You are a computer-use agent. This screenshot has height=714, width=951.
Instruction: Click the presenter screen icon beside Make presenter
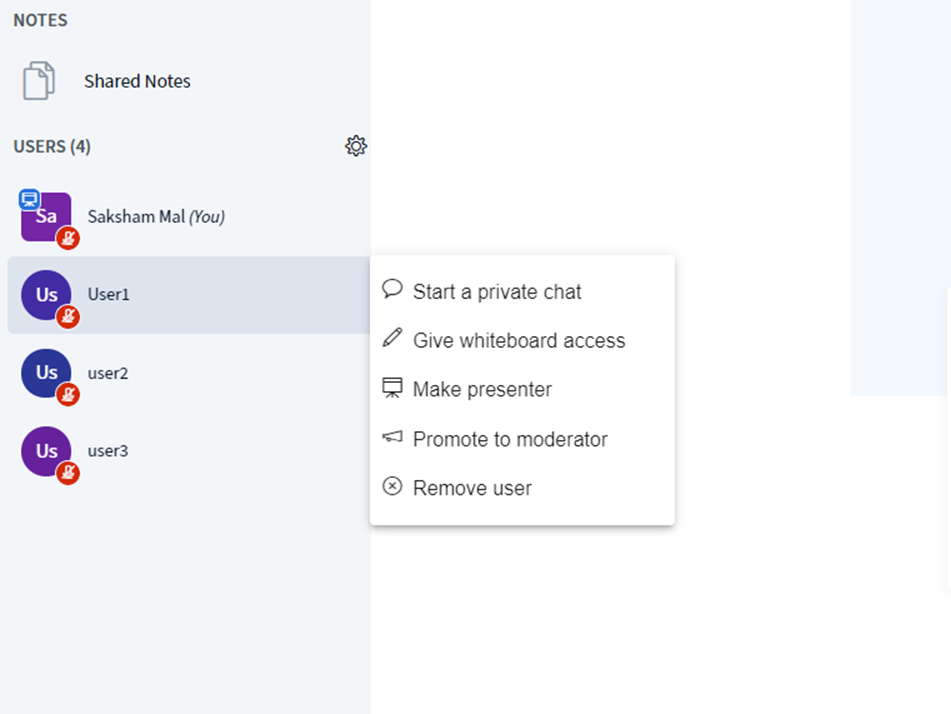tap(392, 387)
